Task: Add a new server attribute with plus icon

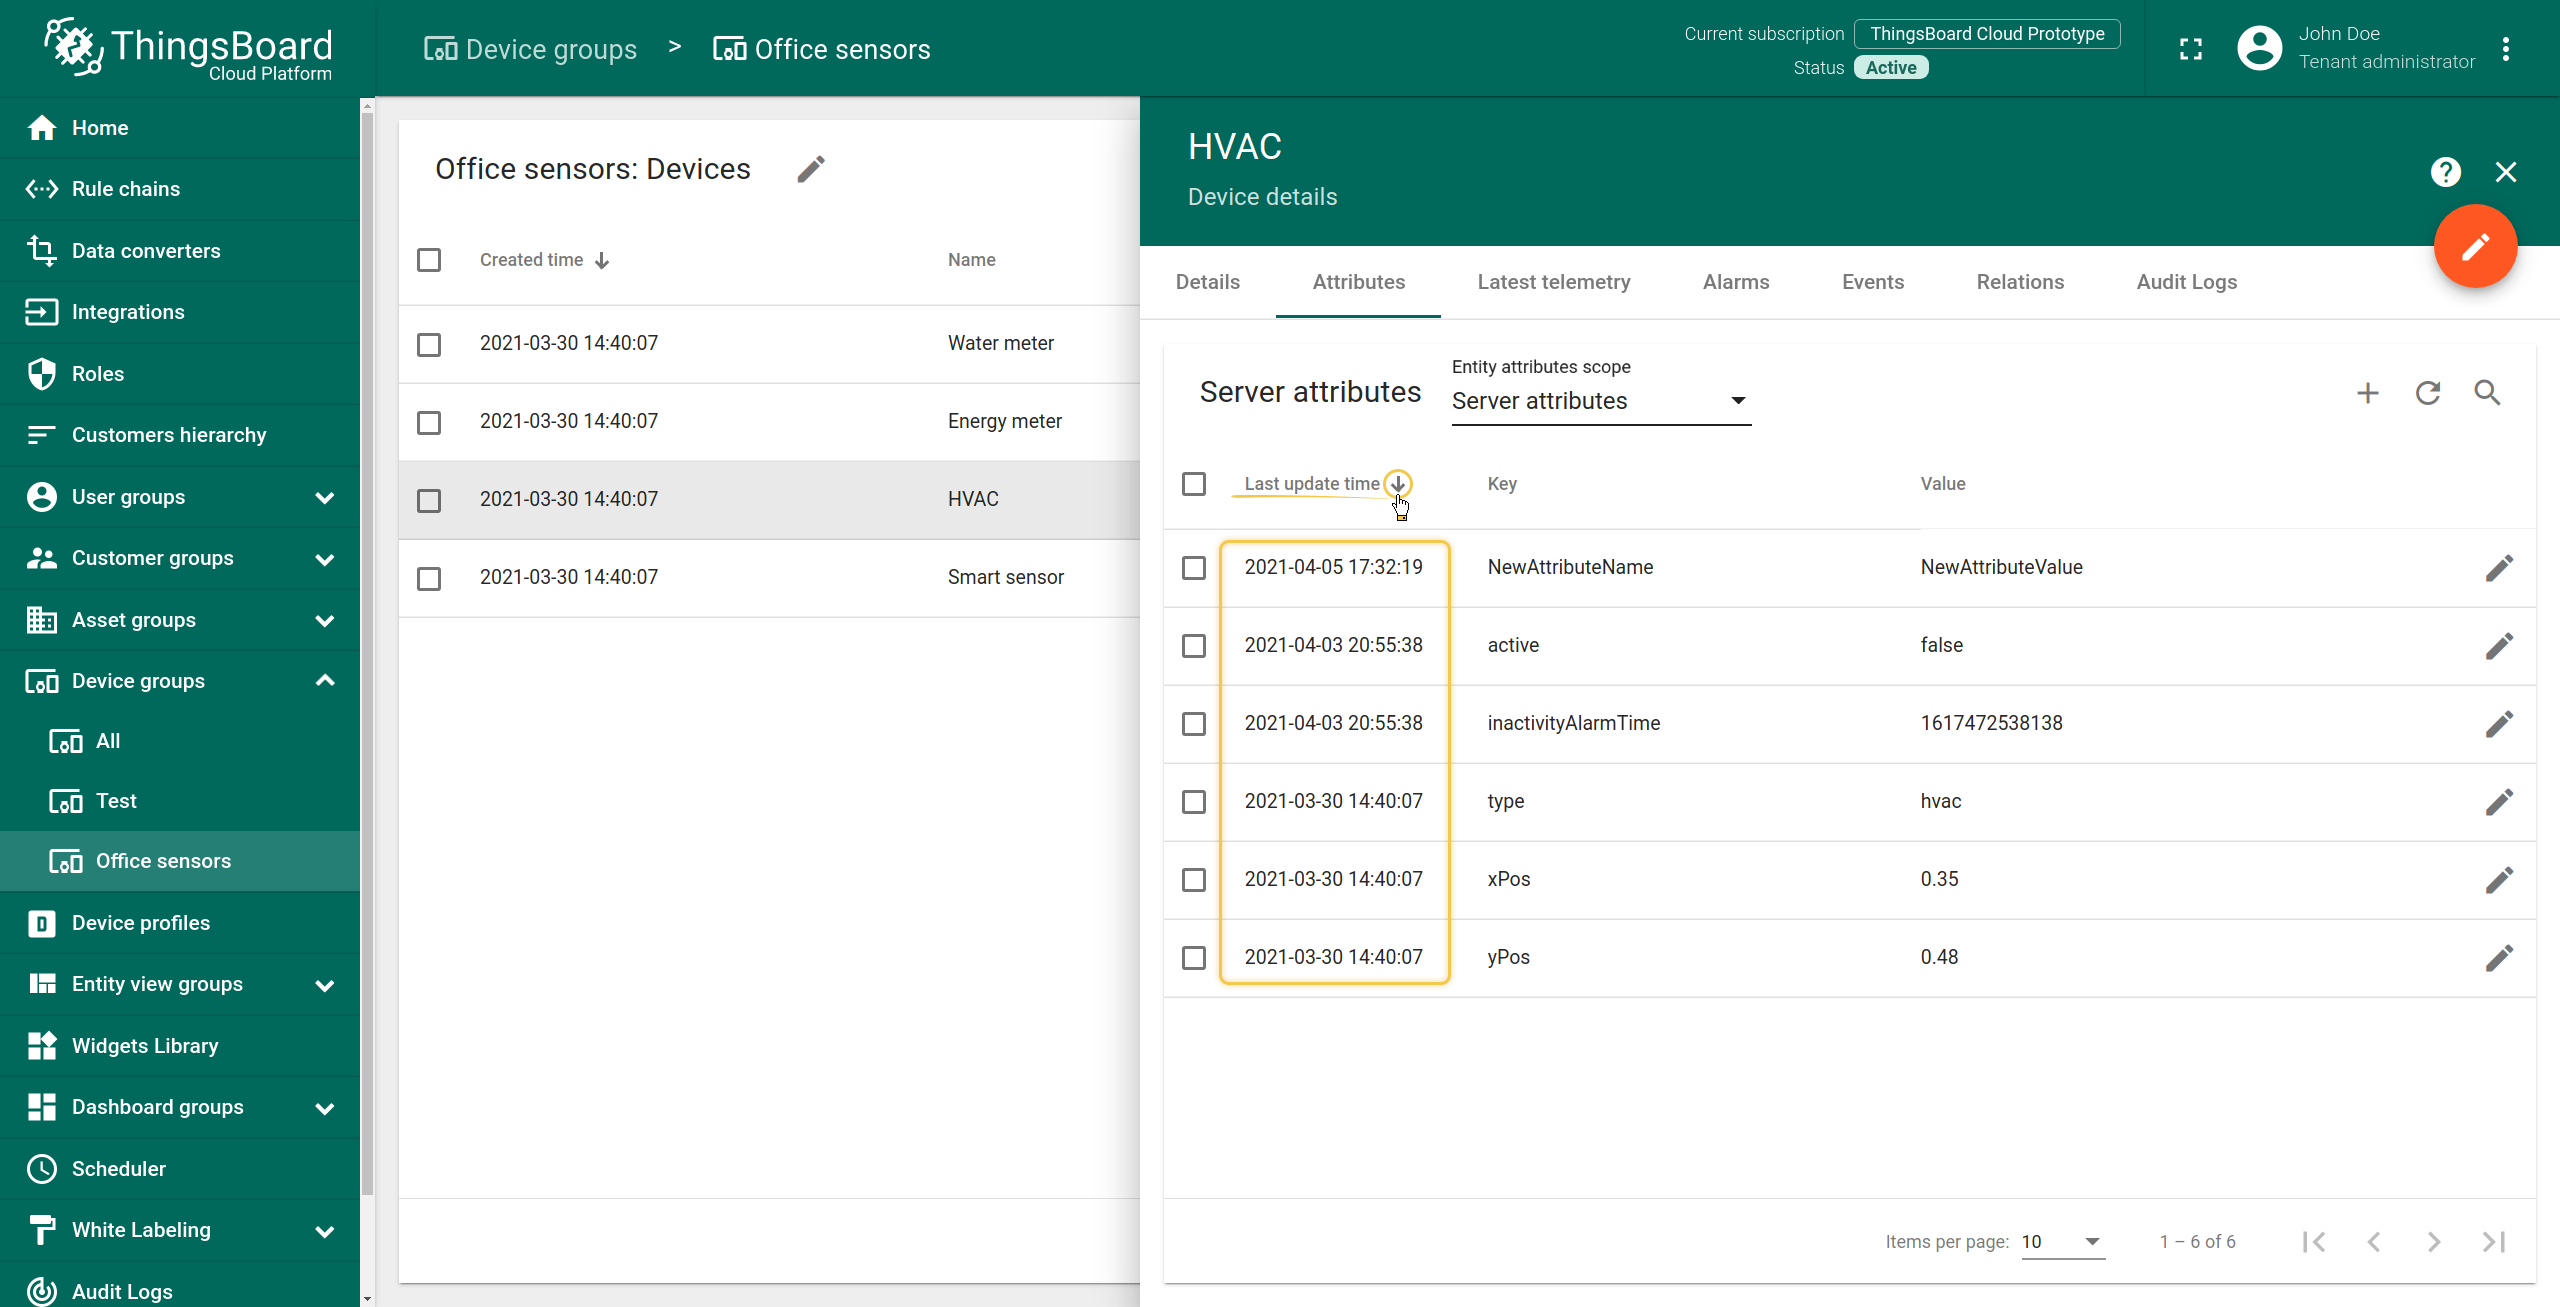Action: (x=2367, y=393)
